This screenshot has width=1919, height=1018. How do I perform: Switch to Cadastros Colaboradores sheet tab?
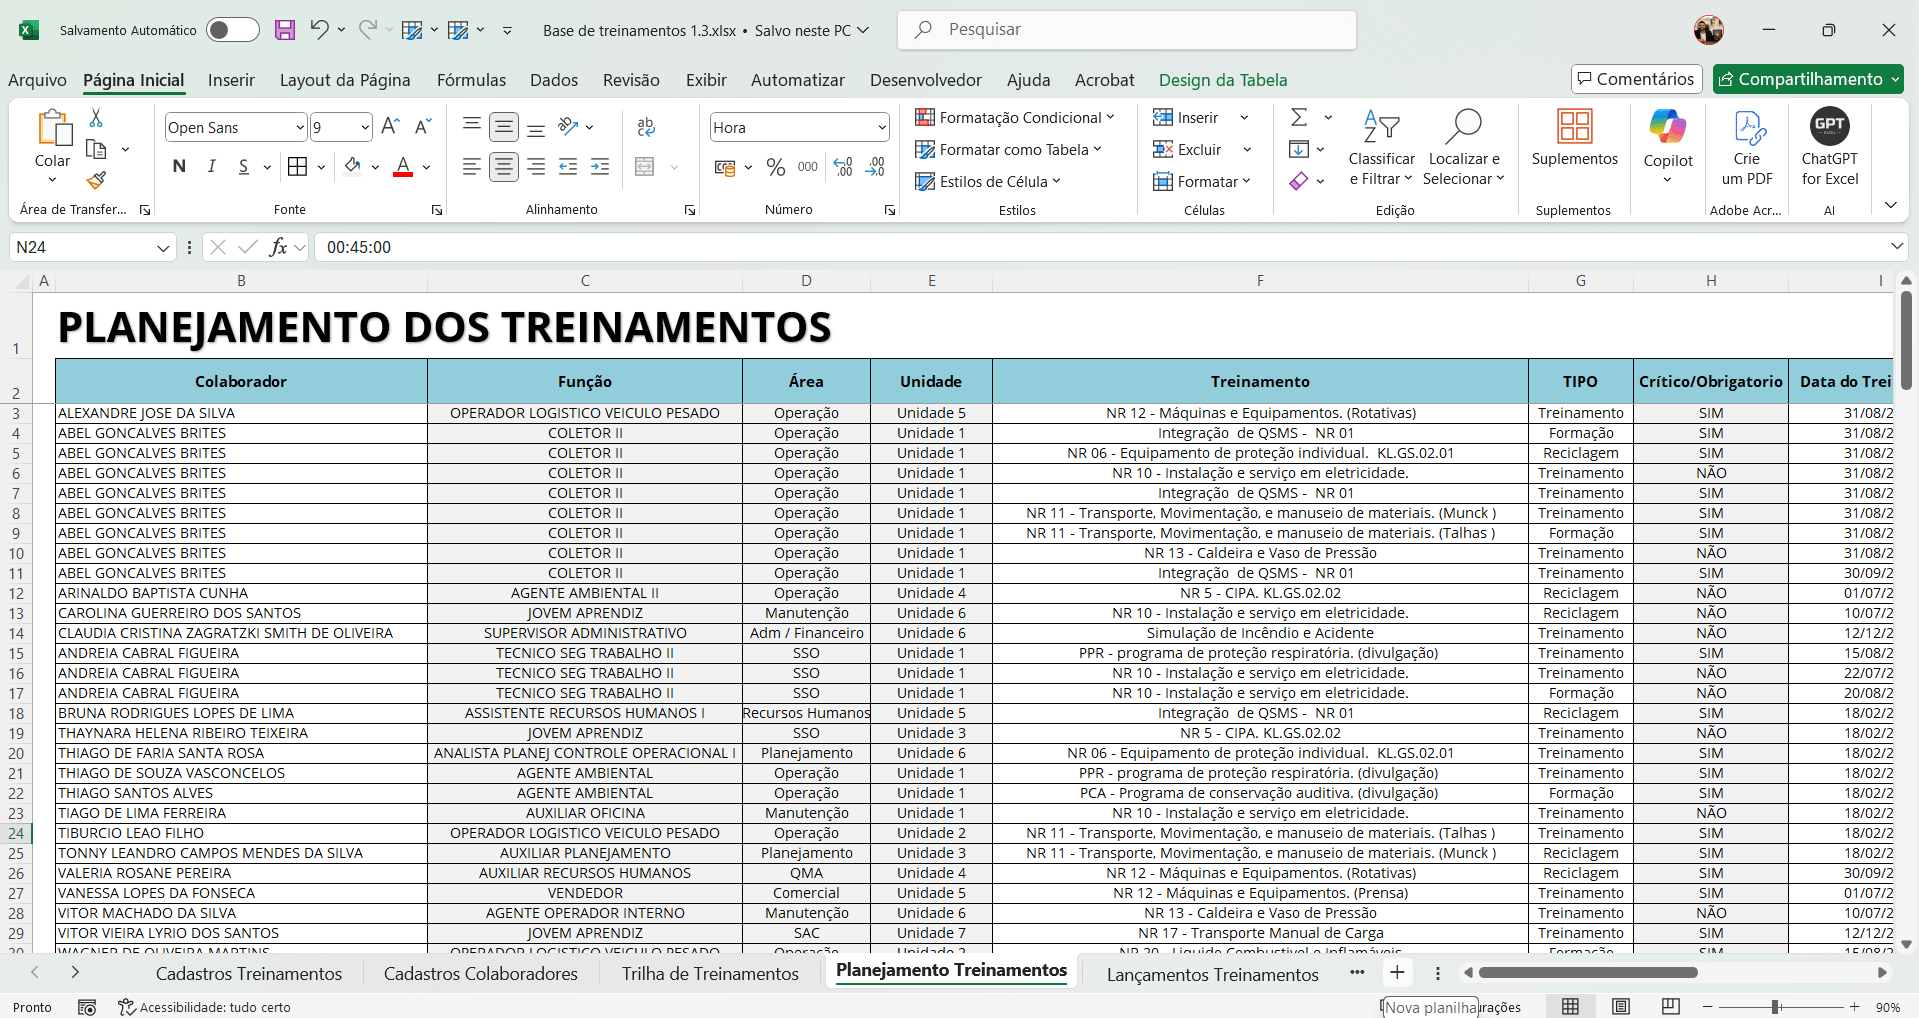pos(480,974)
